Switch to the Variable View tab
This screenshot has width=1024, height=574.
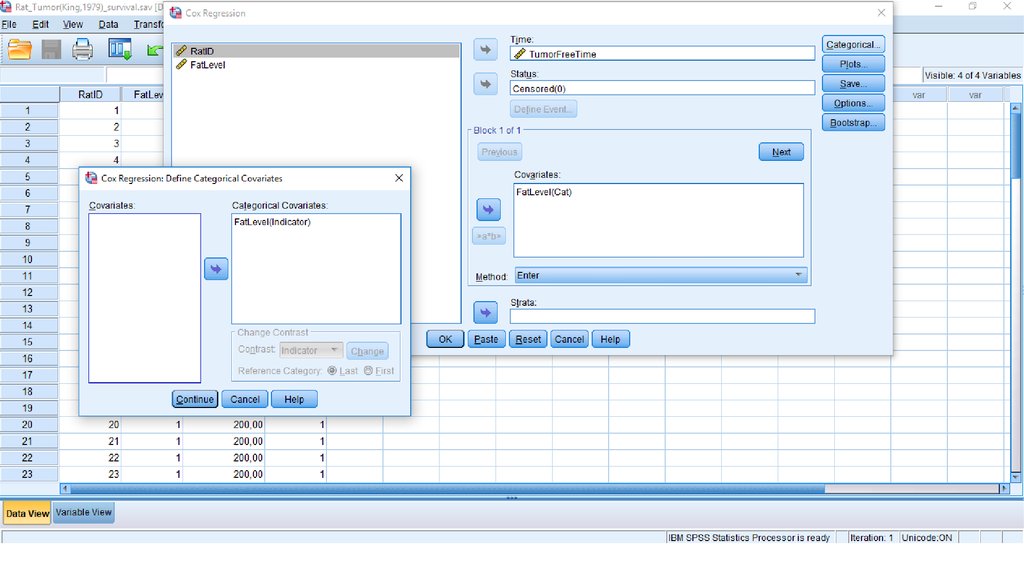[84, 513]
